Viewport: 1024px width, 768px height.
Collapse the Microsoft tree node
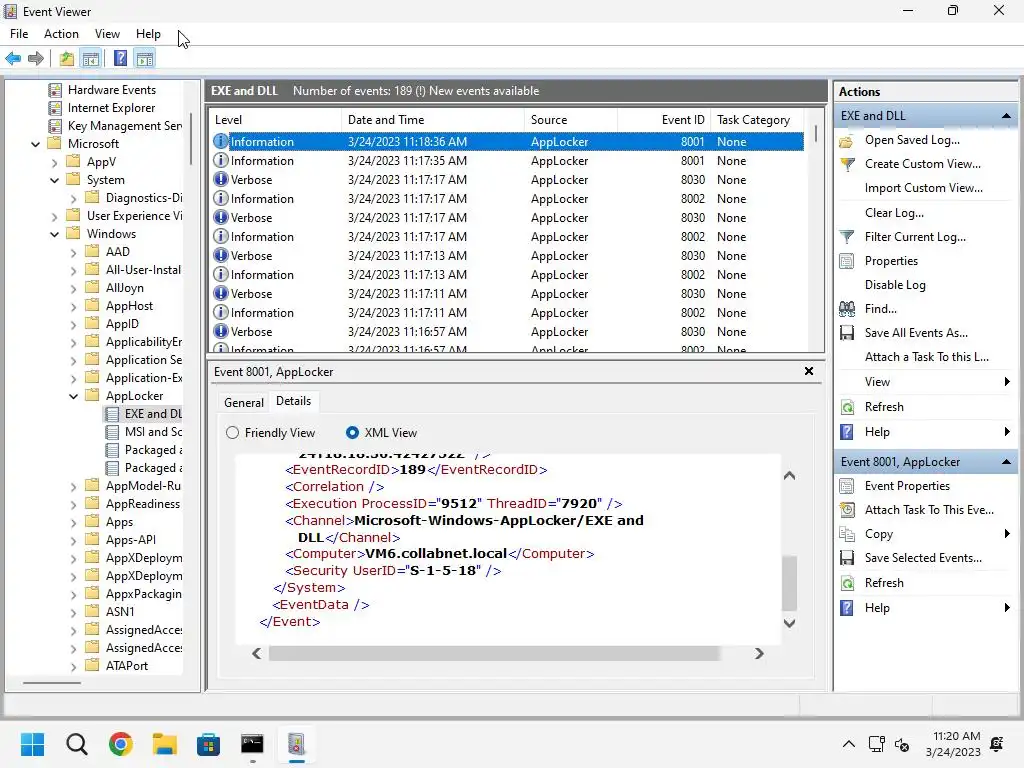(36, 144)
